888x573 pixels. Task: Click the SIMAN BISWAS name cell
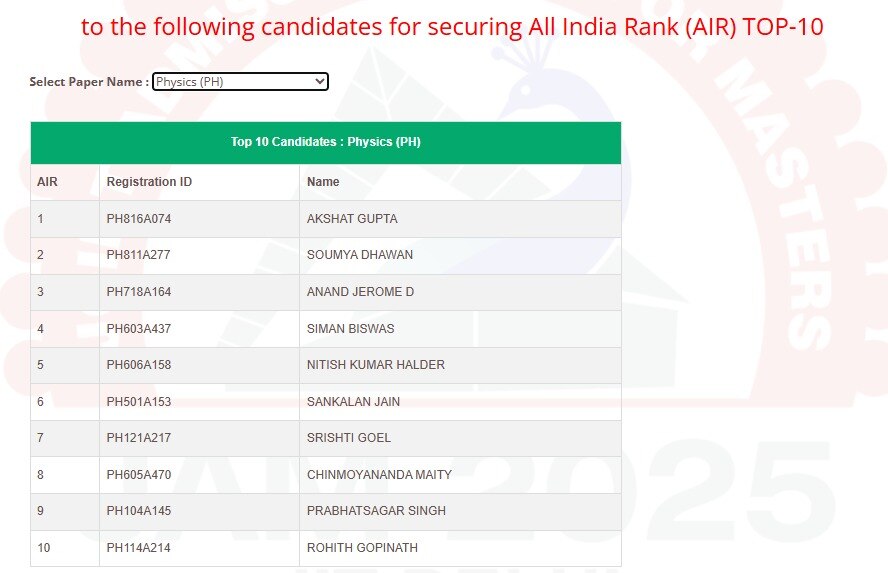(x=350, y=329)
